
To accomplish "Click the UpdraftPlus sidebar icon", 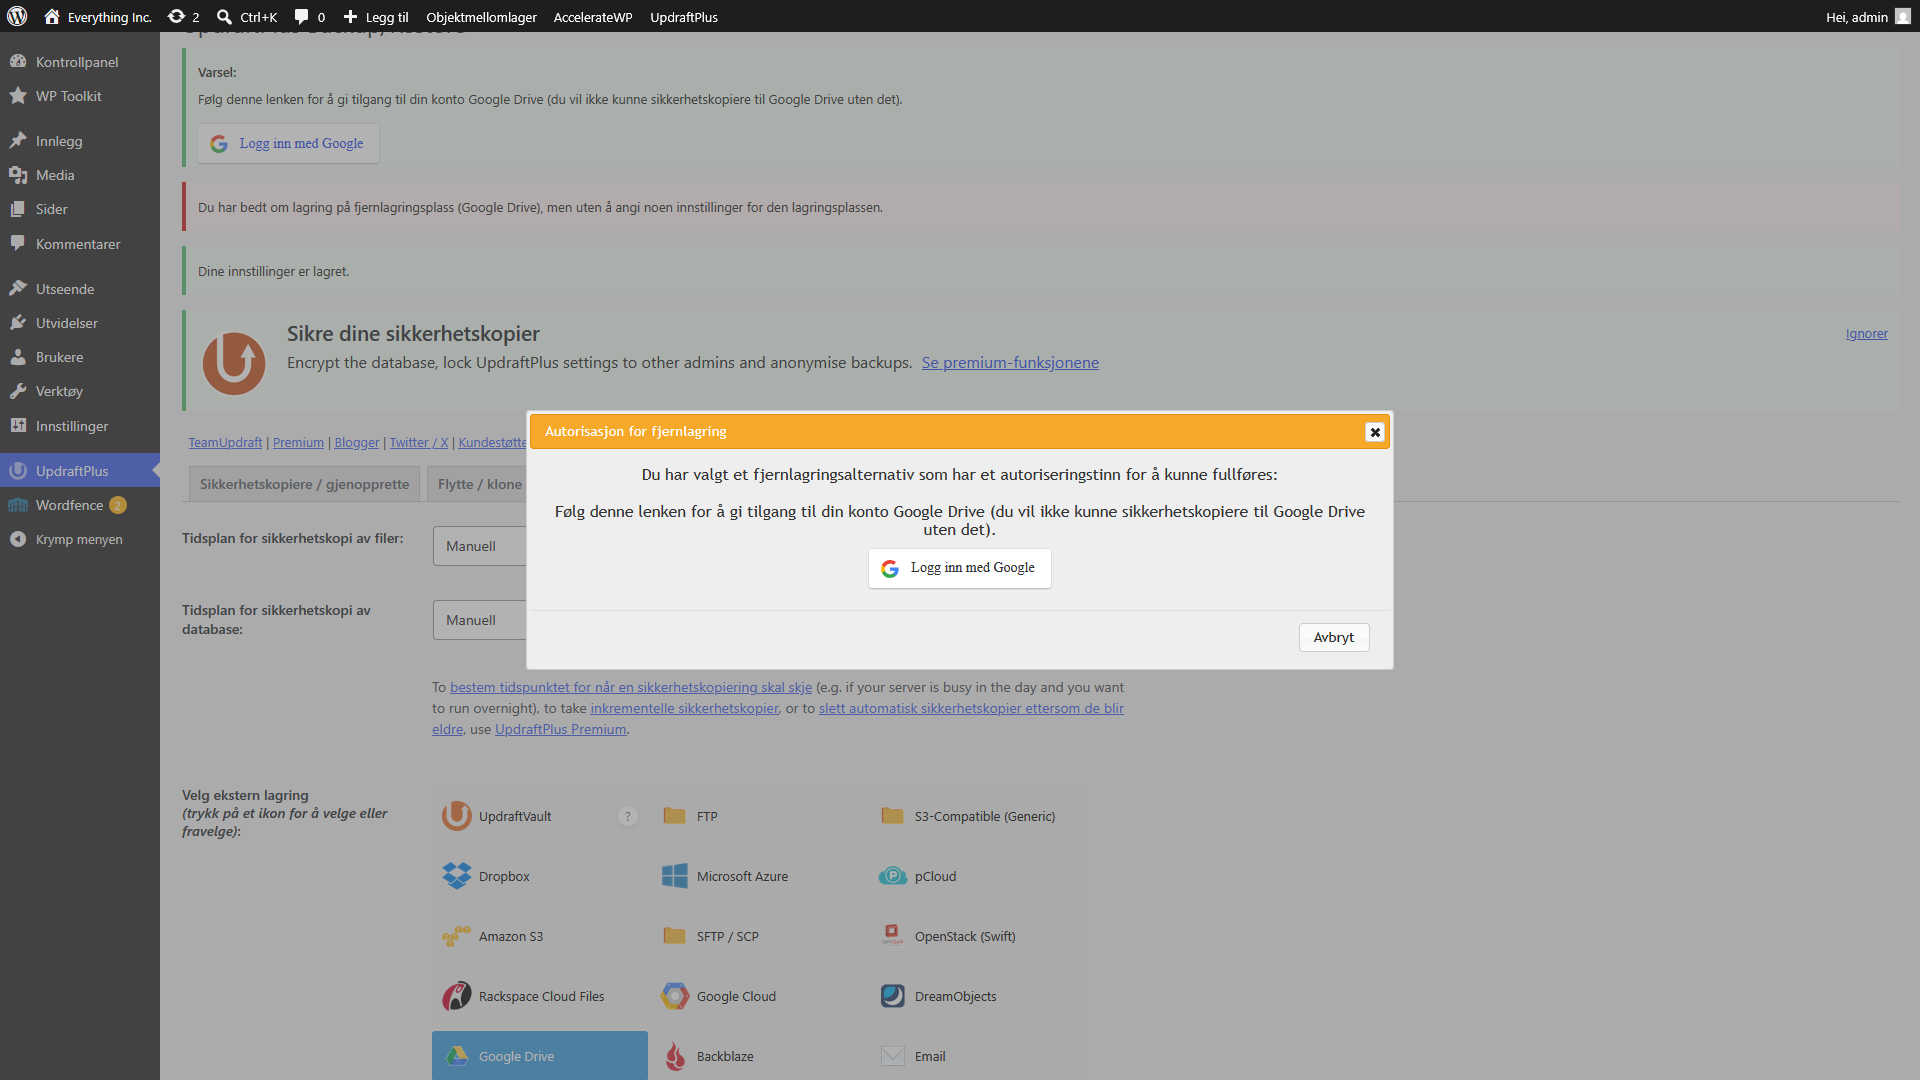I will pos(18,471).
